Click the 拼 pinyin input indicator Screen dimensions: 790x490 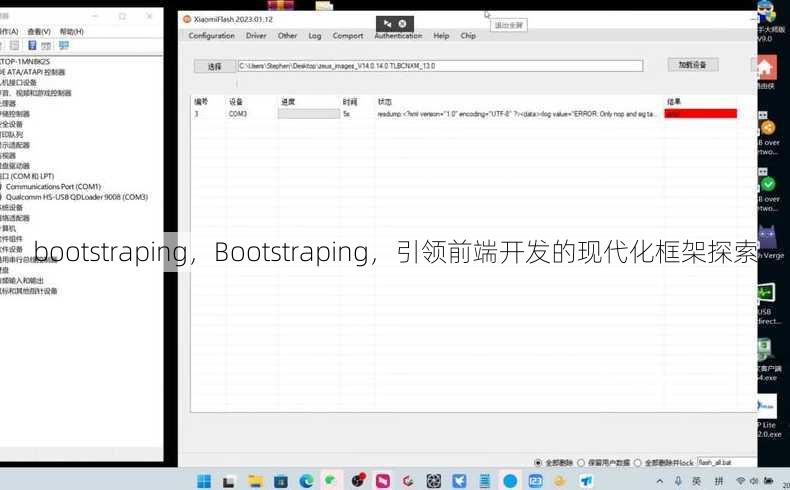(x=719, y=481)
